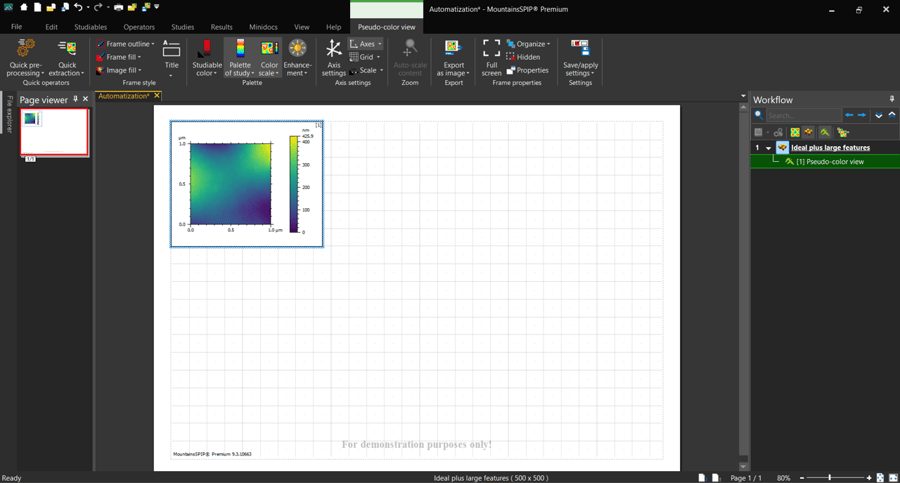This screenshot has width=900, height=483.
Task: Open the Quick pre-processing tool
Action: (x=25, y=57)
